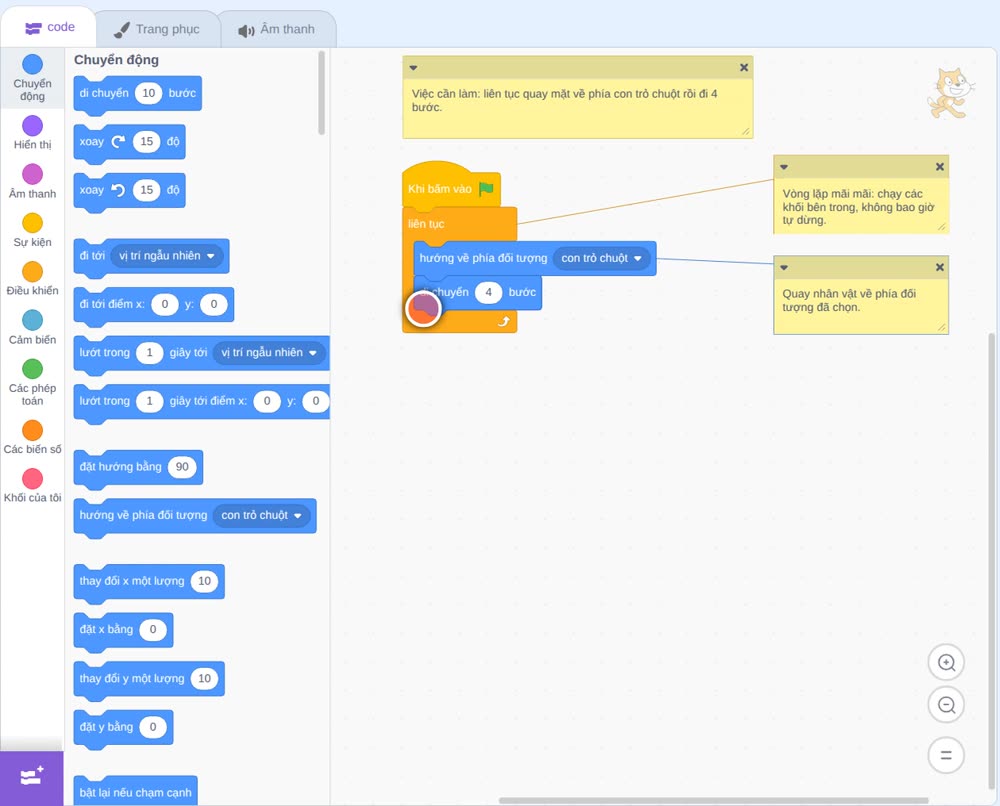Open con trỏ chuột dropdown in script
The height and width of the screenshot is (806, 1000).
[602, 258]
